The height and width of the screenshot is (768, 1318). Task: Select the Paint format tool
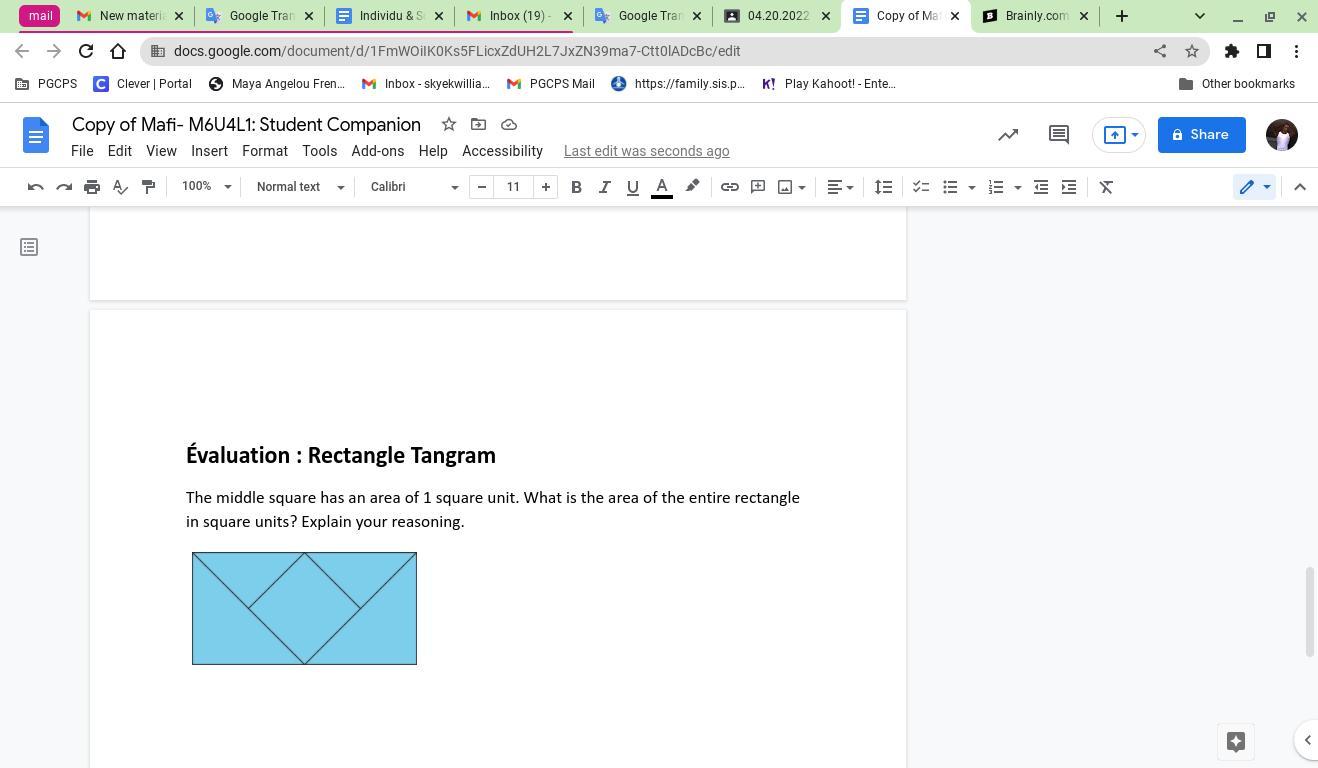148,187
